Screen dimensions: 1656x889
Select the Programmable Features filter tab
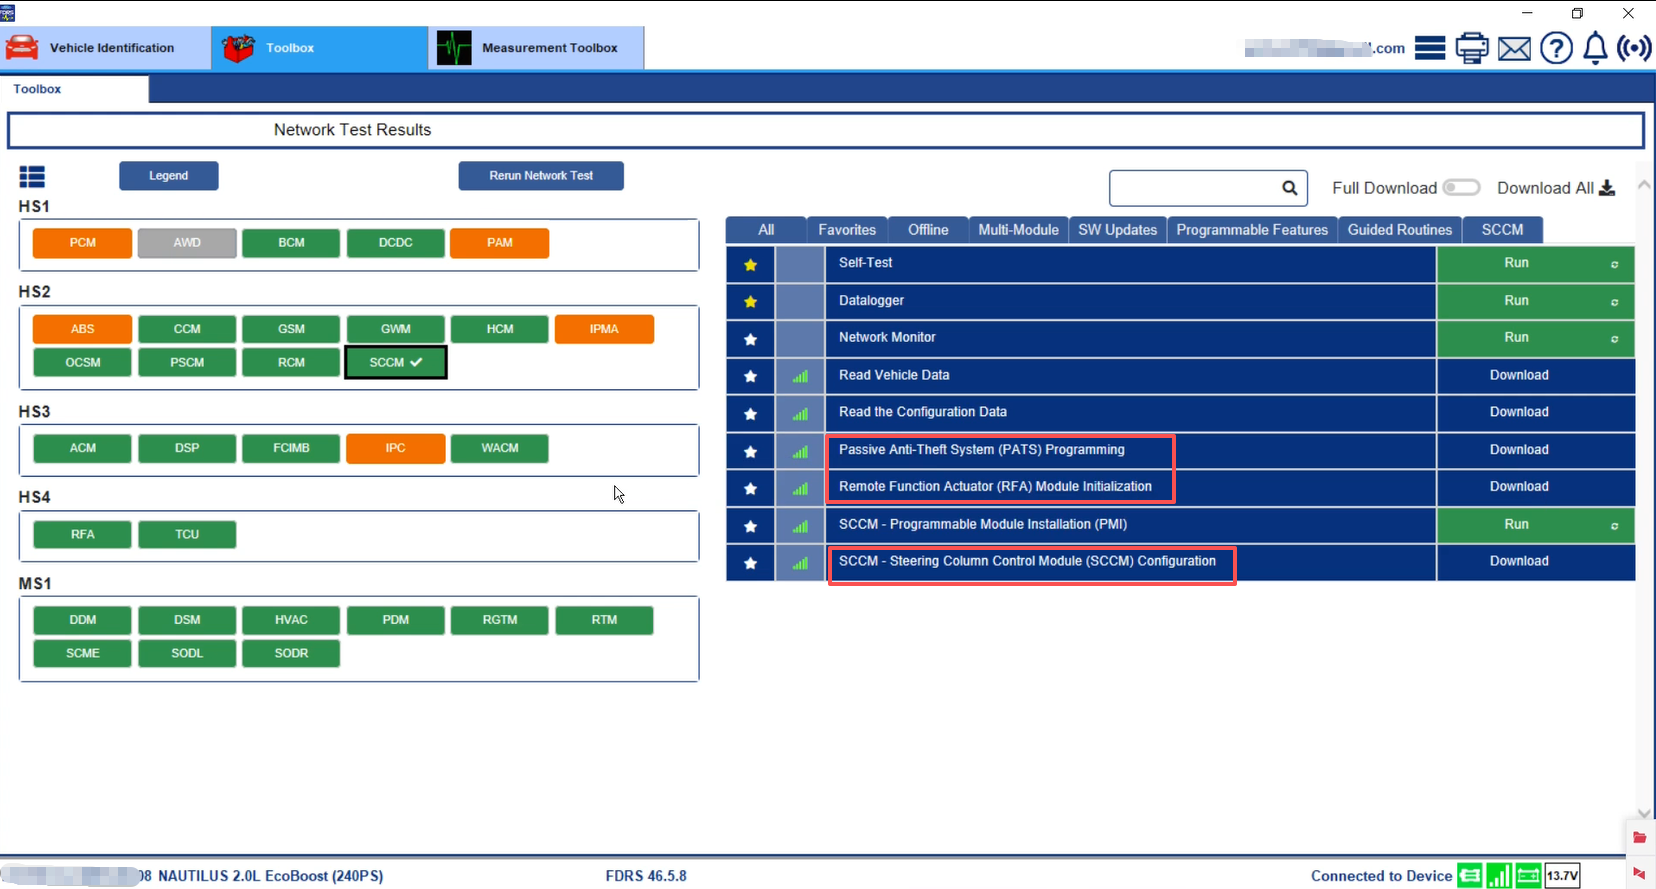click(1251, 230)
